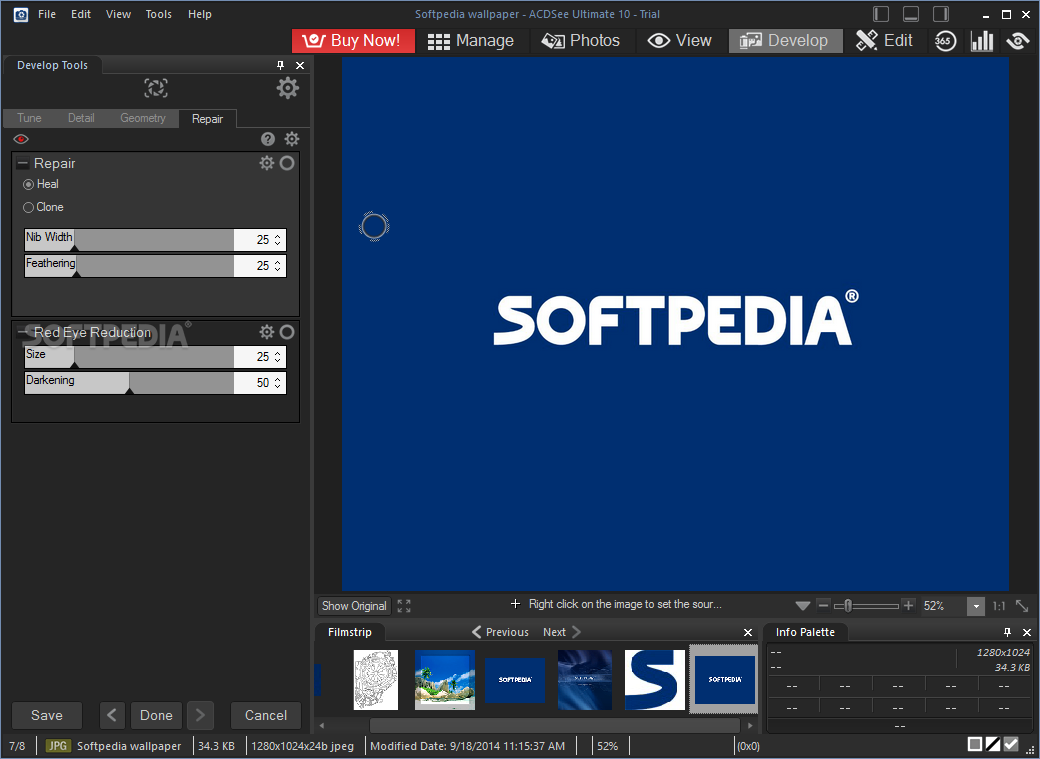Click the Nib Width spinner arrows

point(278,240)
